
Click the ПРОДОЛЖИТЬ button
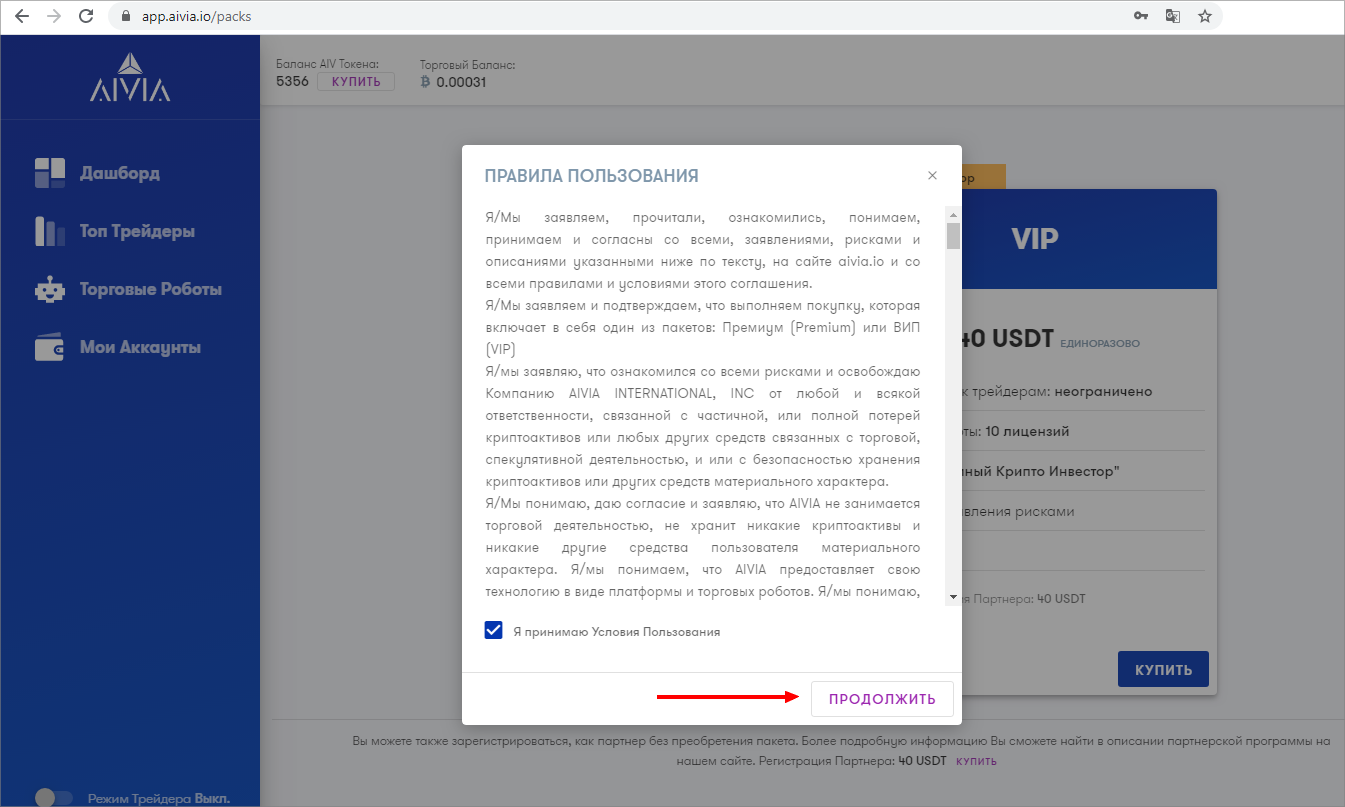[882, 699]
